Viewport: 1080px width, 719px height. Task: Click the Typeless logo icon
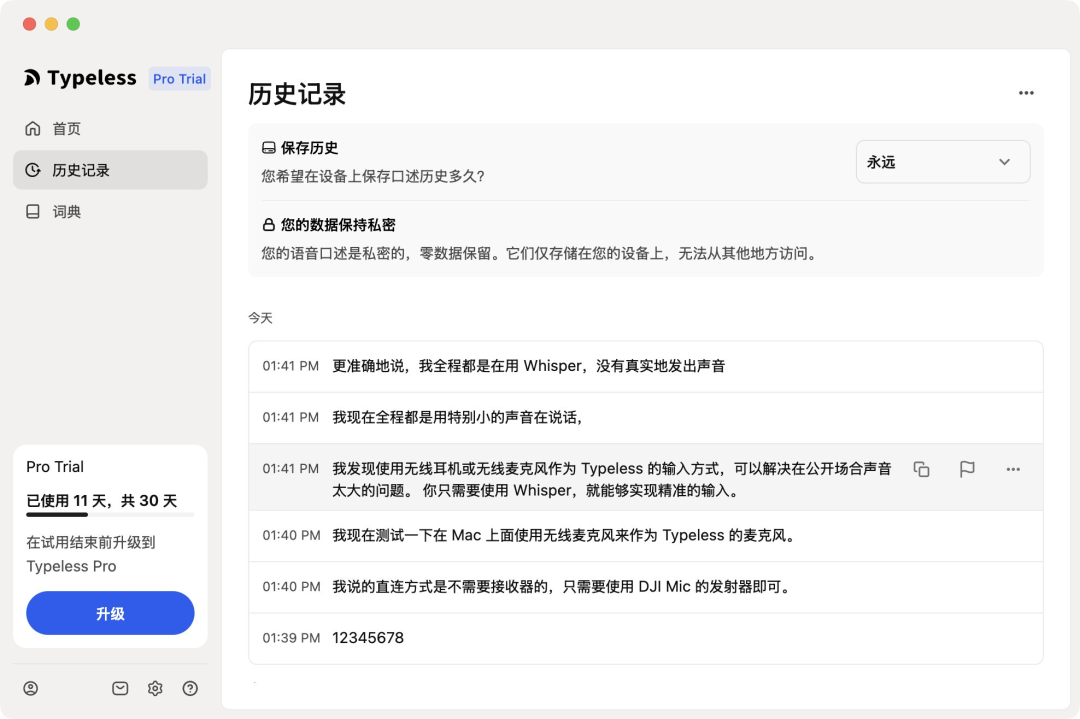point(32,79)
